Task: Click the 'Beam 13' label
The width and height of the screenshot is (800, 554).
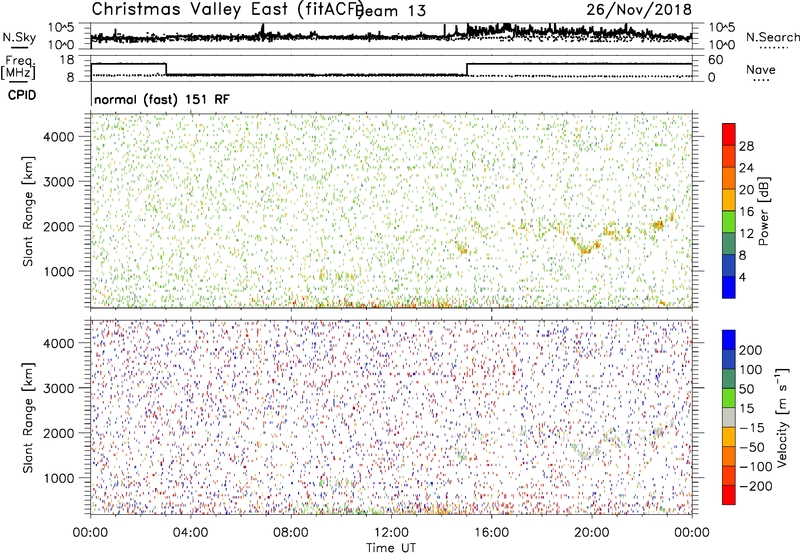Action: [x=390, y=11]
